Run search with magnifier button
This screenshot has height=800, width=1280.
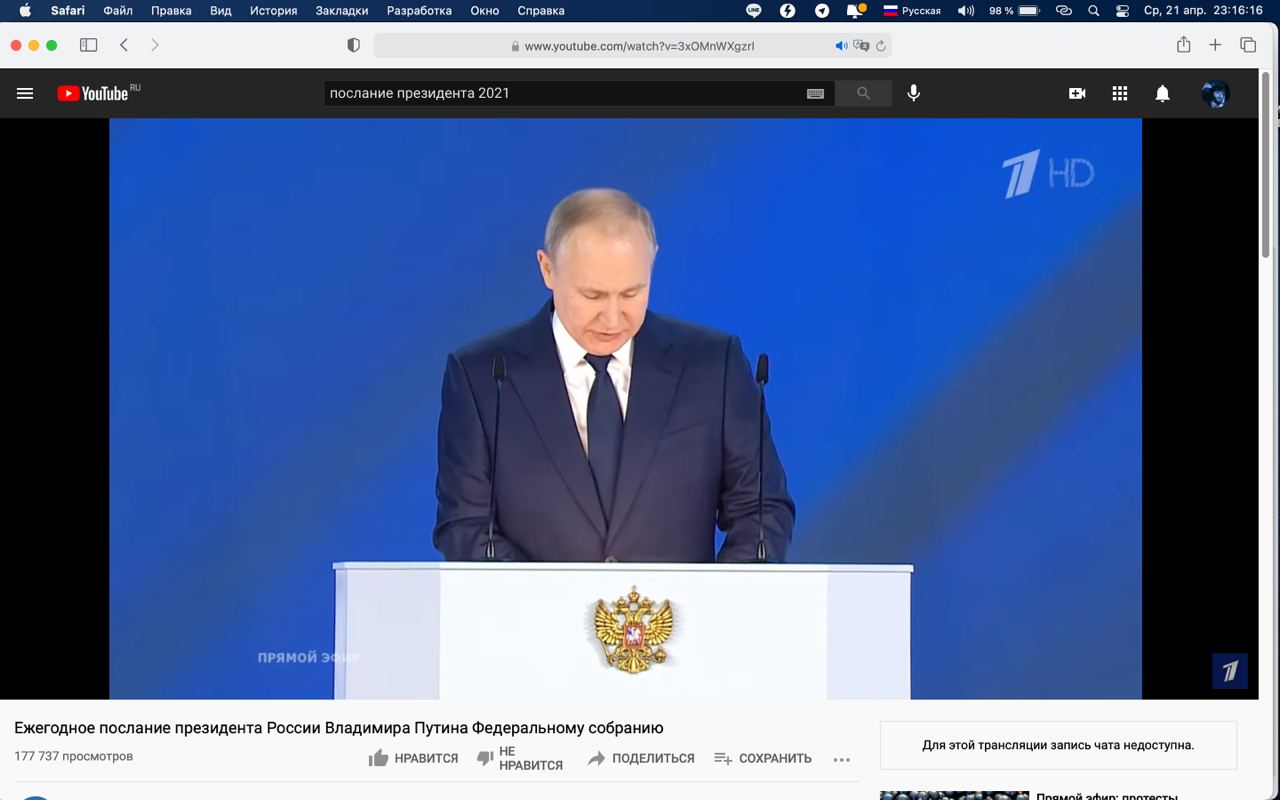[863, 93]
